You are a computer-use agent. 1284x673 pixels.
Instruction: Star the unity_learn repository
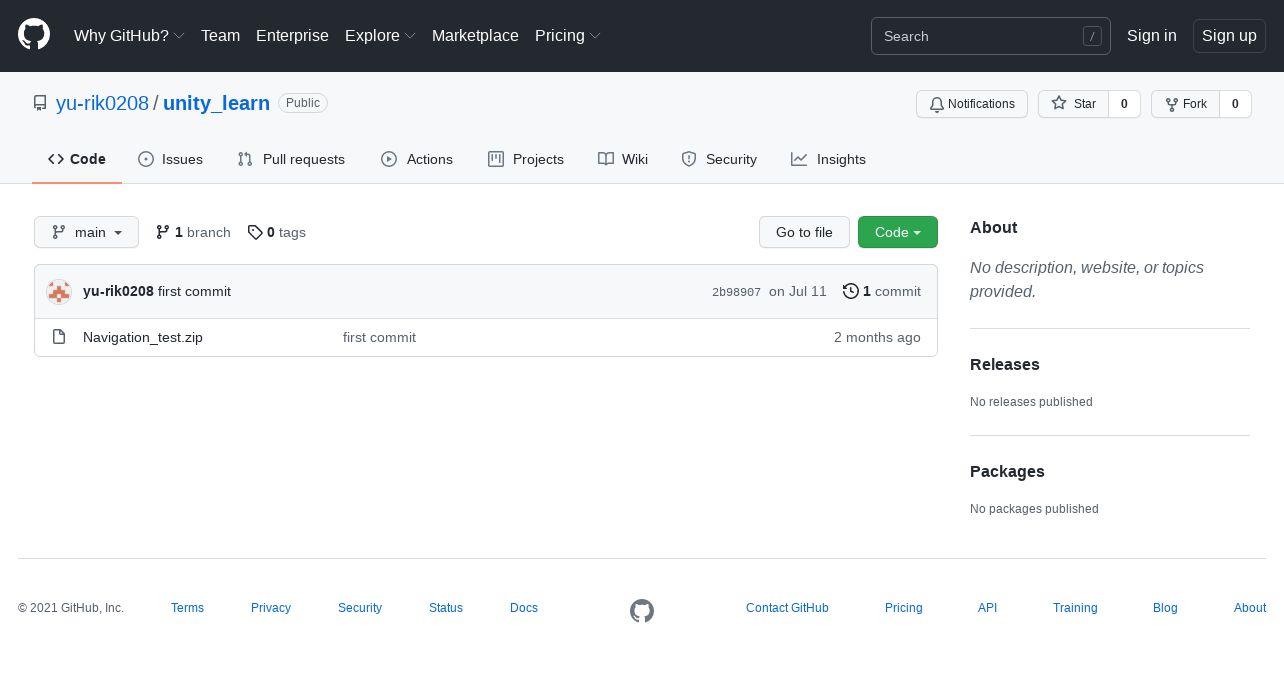(x=1074, y=104)
